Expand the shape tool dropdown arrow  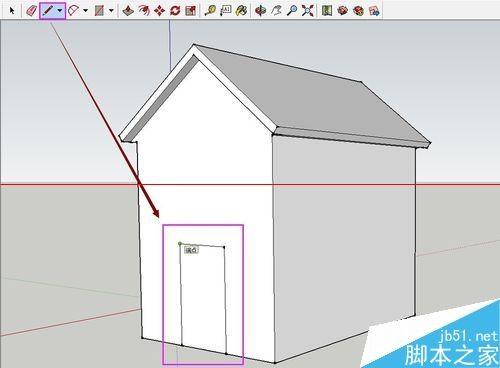coord(111,11)
